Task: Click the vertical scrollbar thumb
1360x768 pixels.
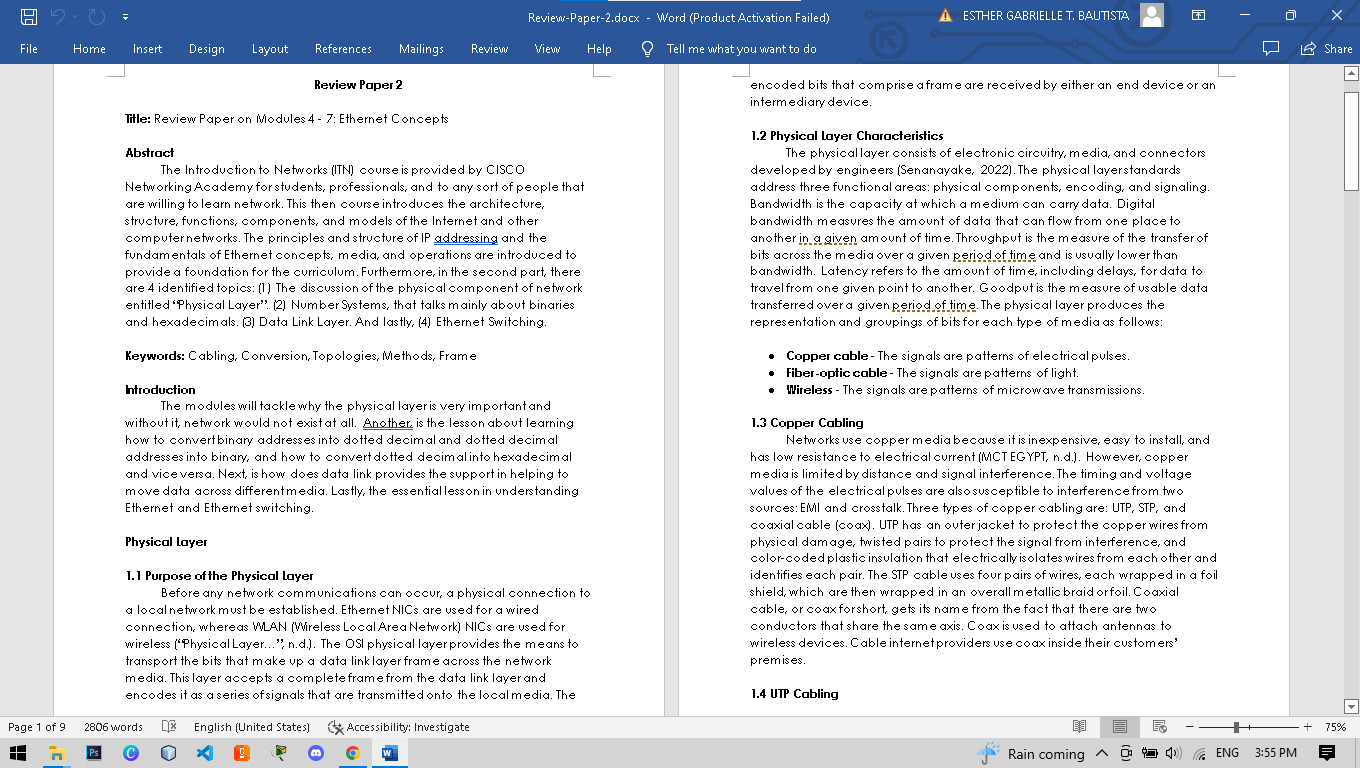Action: pyautogui.click(x=1351, y=139)
